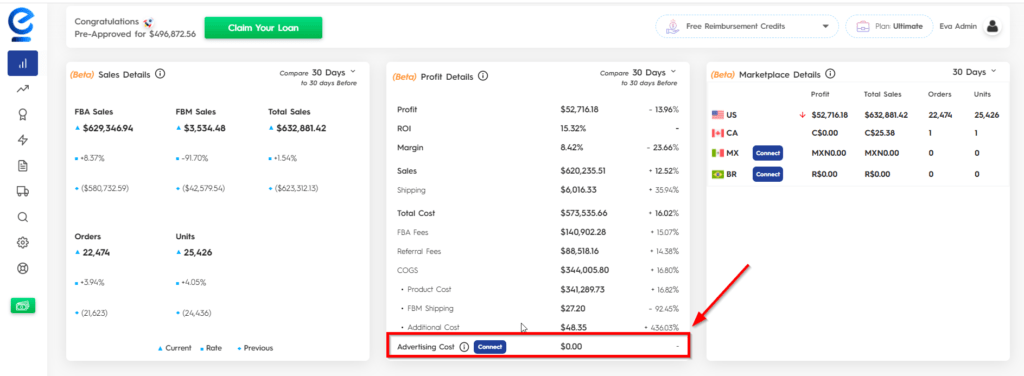Viewport: 1024px width, 376px height.
Task: Click the Marketplace Details info icon
Action: click(830, 74)
